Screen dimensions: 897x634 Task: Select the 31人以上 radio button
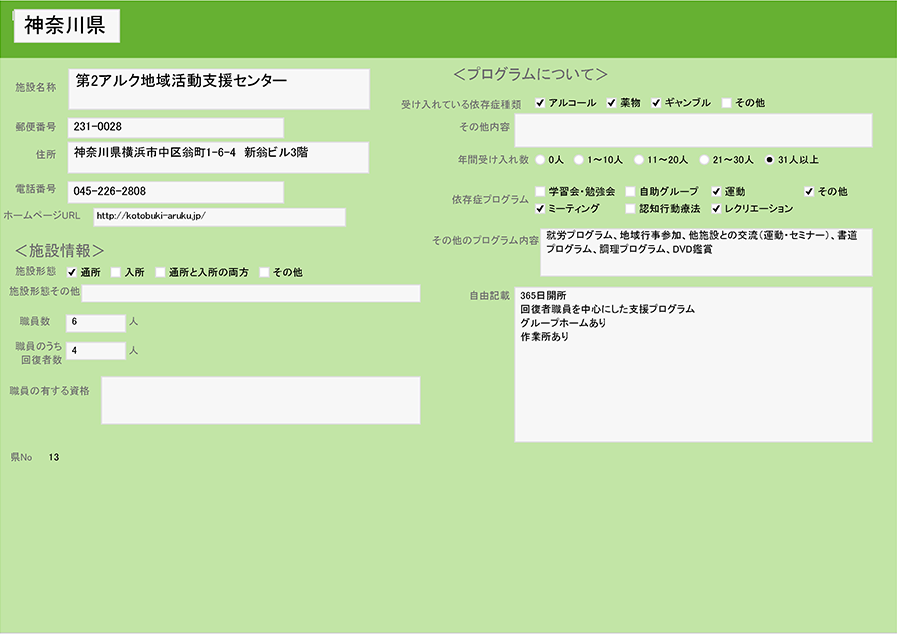(769, 159)
